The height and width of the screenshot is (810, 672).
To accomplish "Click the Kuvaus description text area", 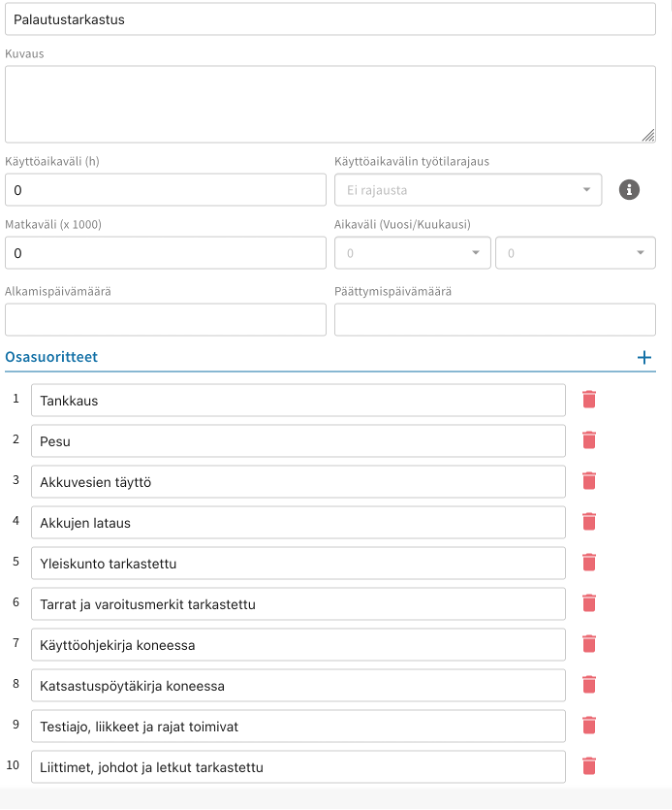I will point(330,104).
